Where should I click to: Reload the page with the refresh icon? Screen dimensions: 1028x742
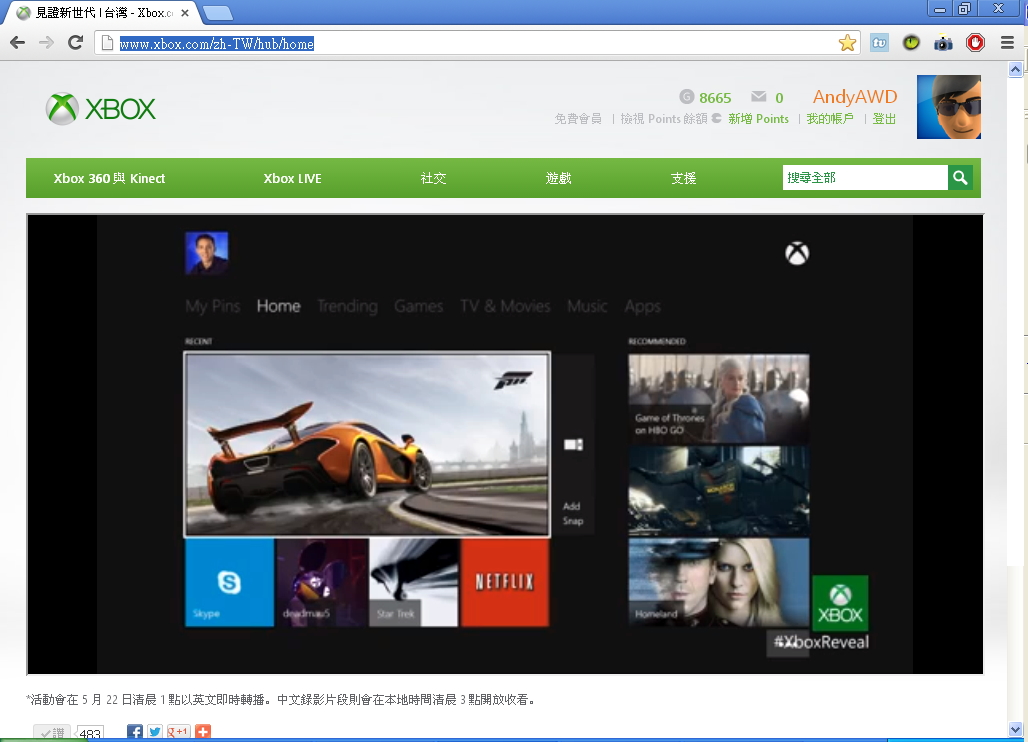75,43
